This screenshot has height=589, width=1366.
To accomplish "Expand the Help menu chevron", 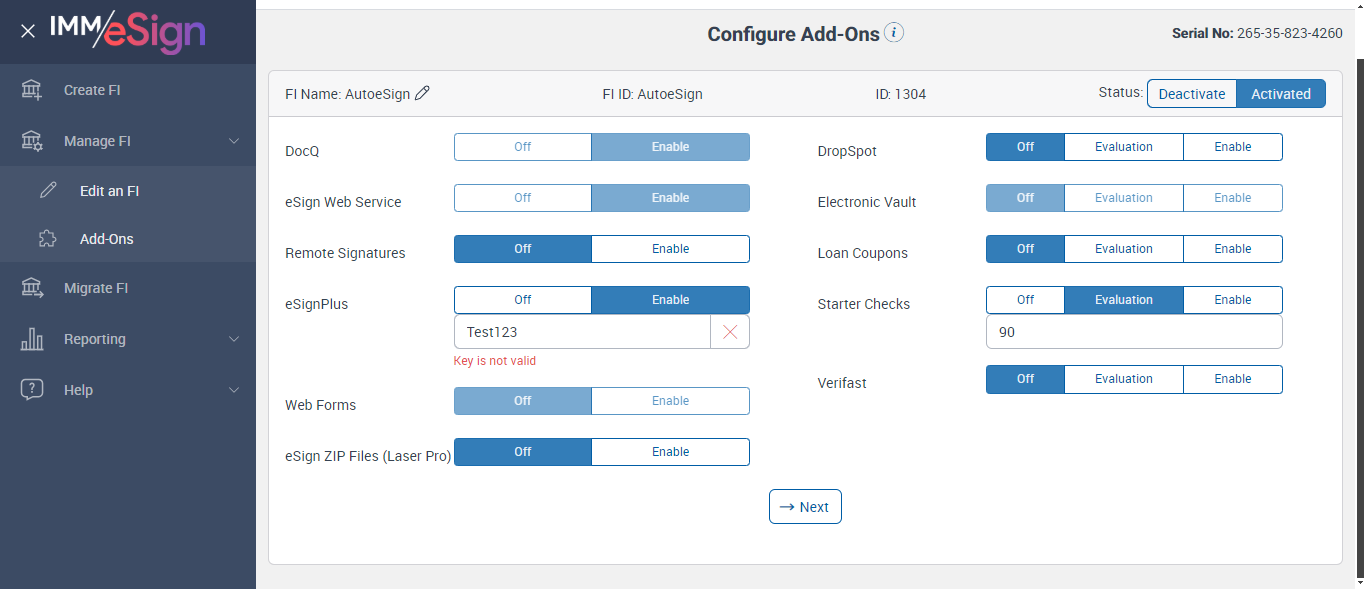I will 234,390.
